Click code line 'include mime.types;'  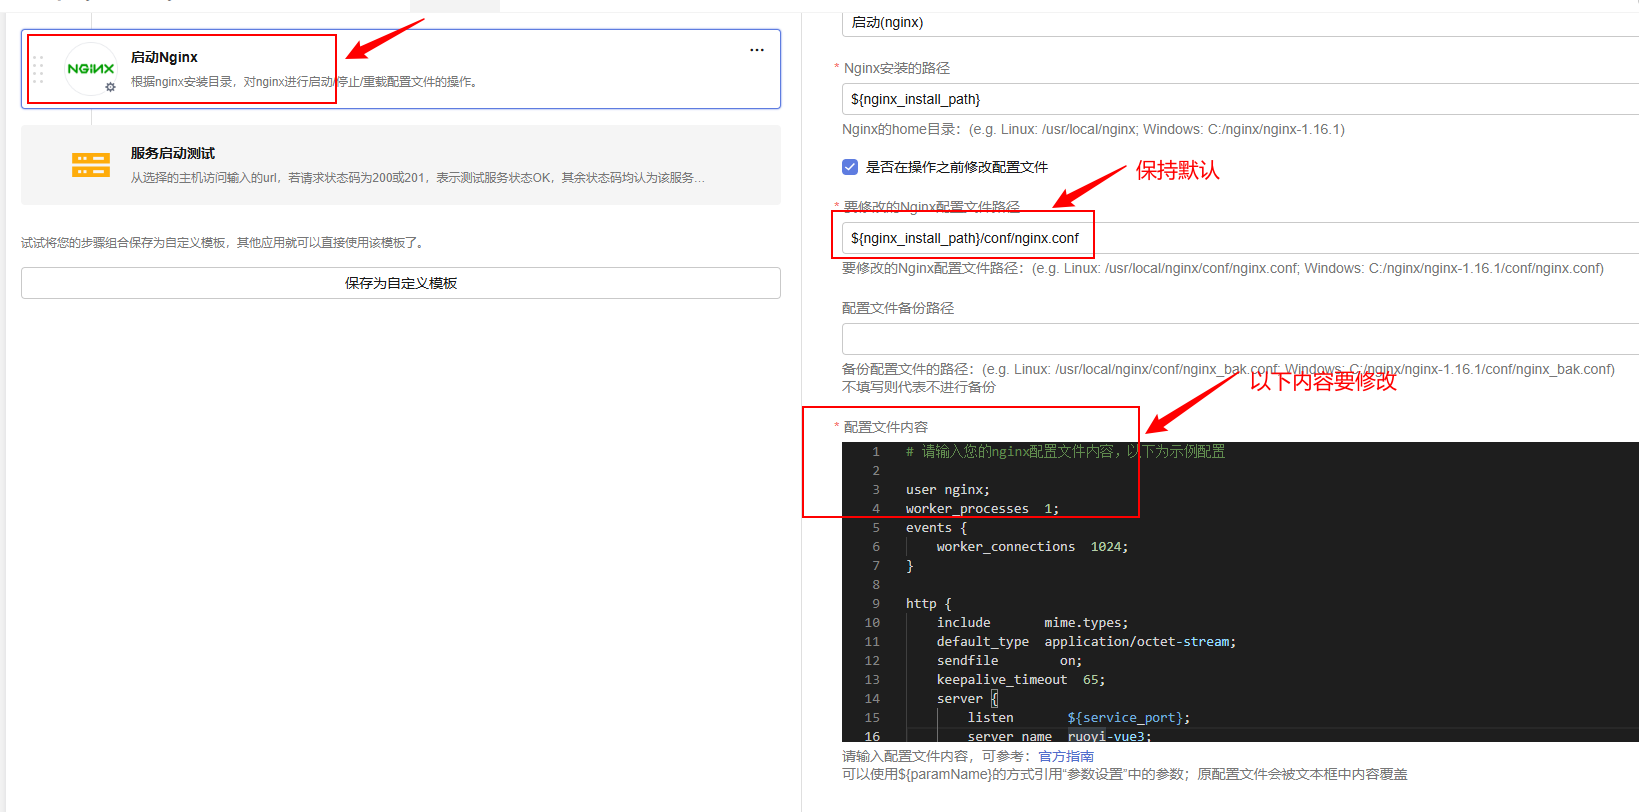tap(1032, 623)
